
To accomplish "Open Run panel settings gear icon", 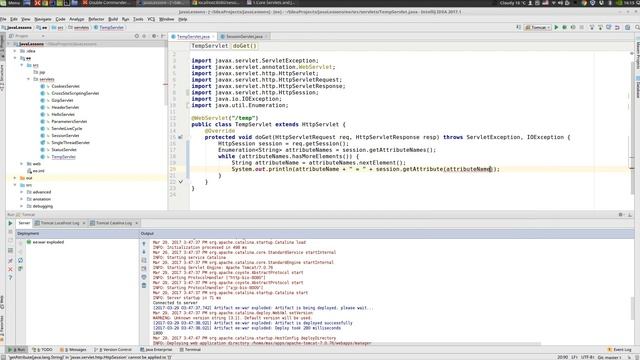I will [x=620, y=215].
